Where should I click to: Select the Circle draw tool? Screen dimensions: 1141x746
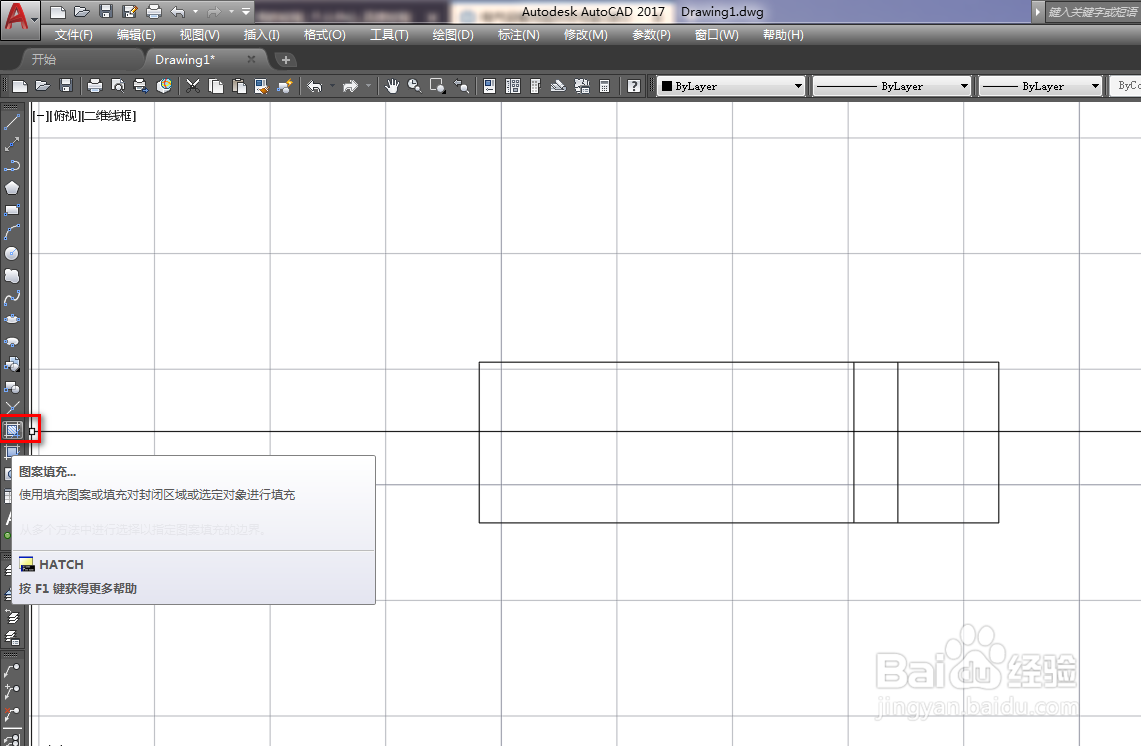(12, 254)
